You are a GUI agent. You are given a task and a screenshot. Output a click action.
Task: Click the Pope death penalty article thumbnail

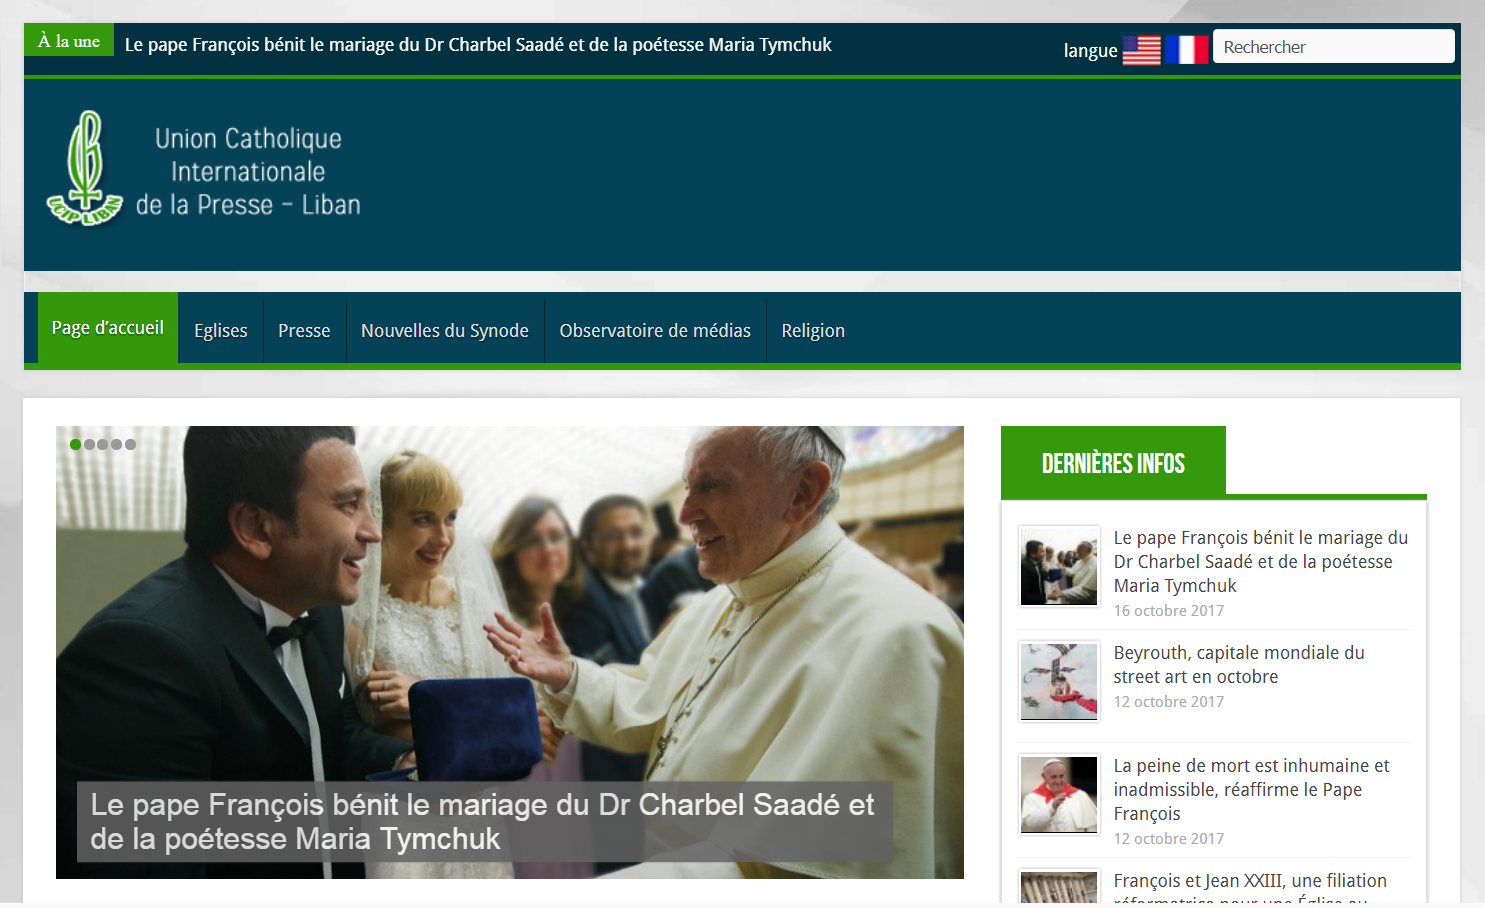[1059, 795]
